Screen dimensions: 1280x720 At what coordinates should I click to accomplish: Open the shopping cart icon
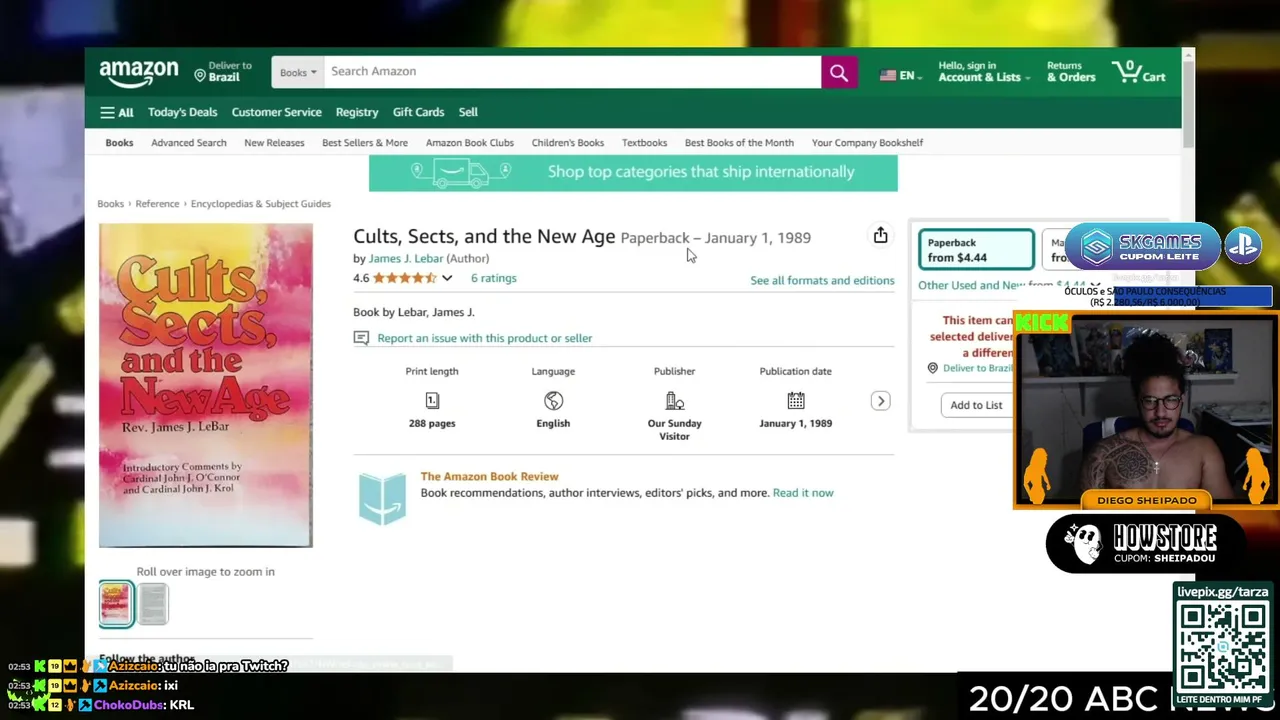pyautogui.click(x=1139, y=72)
